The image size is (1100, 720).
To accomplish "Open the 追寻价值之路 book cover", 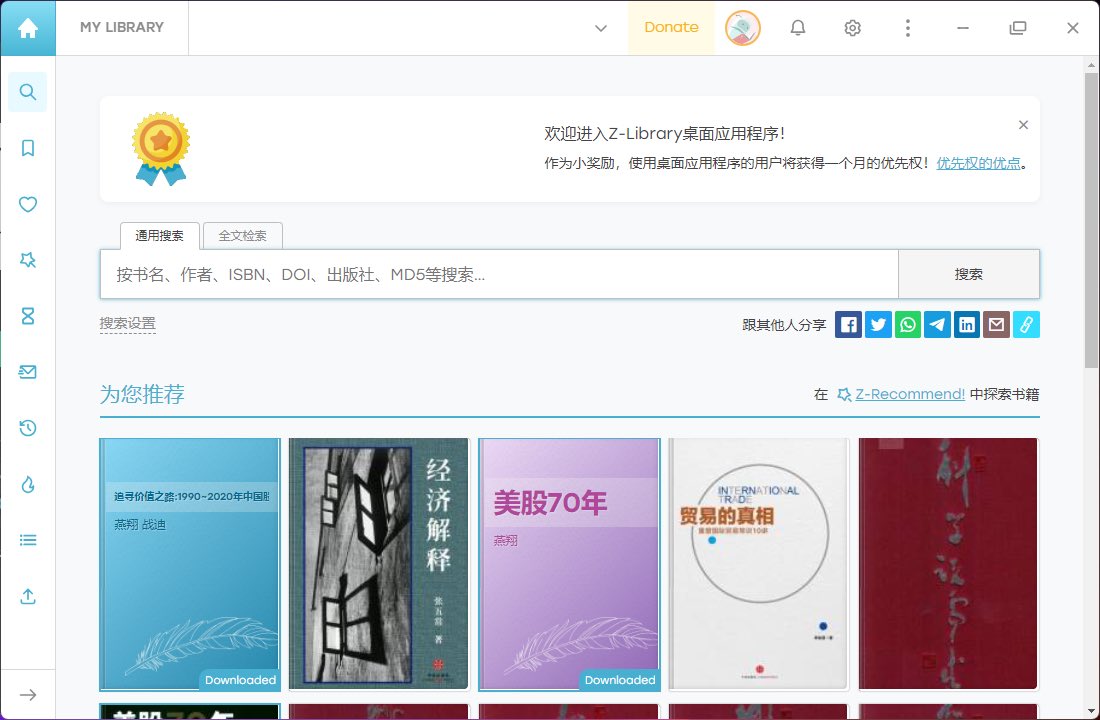I will point(190,564).
